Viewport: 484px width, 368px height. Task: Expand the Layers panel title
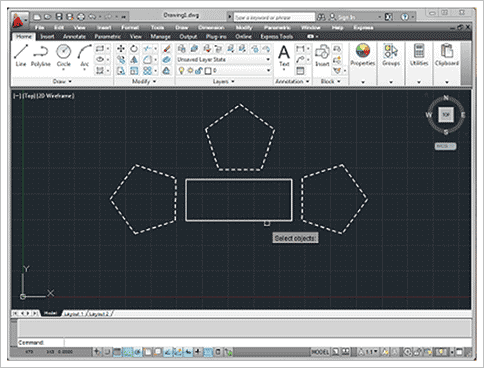tap(224, 81)
